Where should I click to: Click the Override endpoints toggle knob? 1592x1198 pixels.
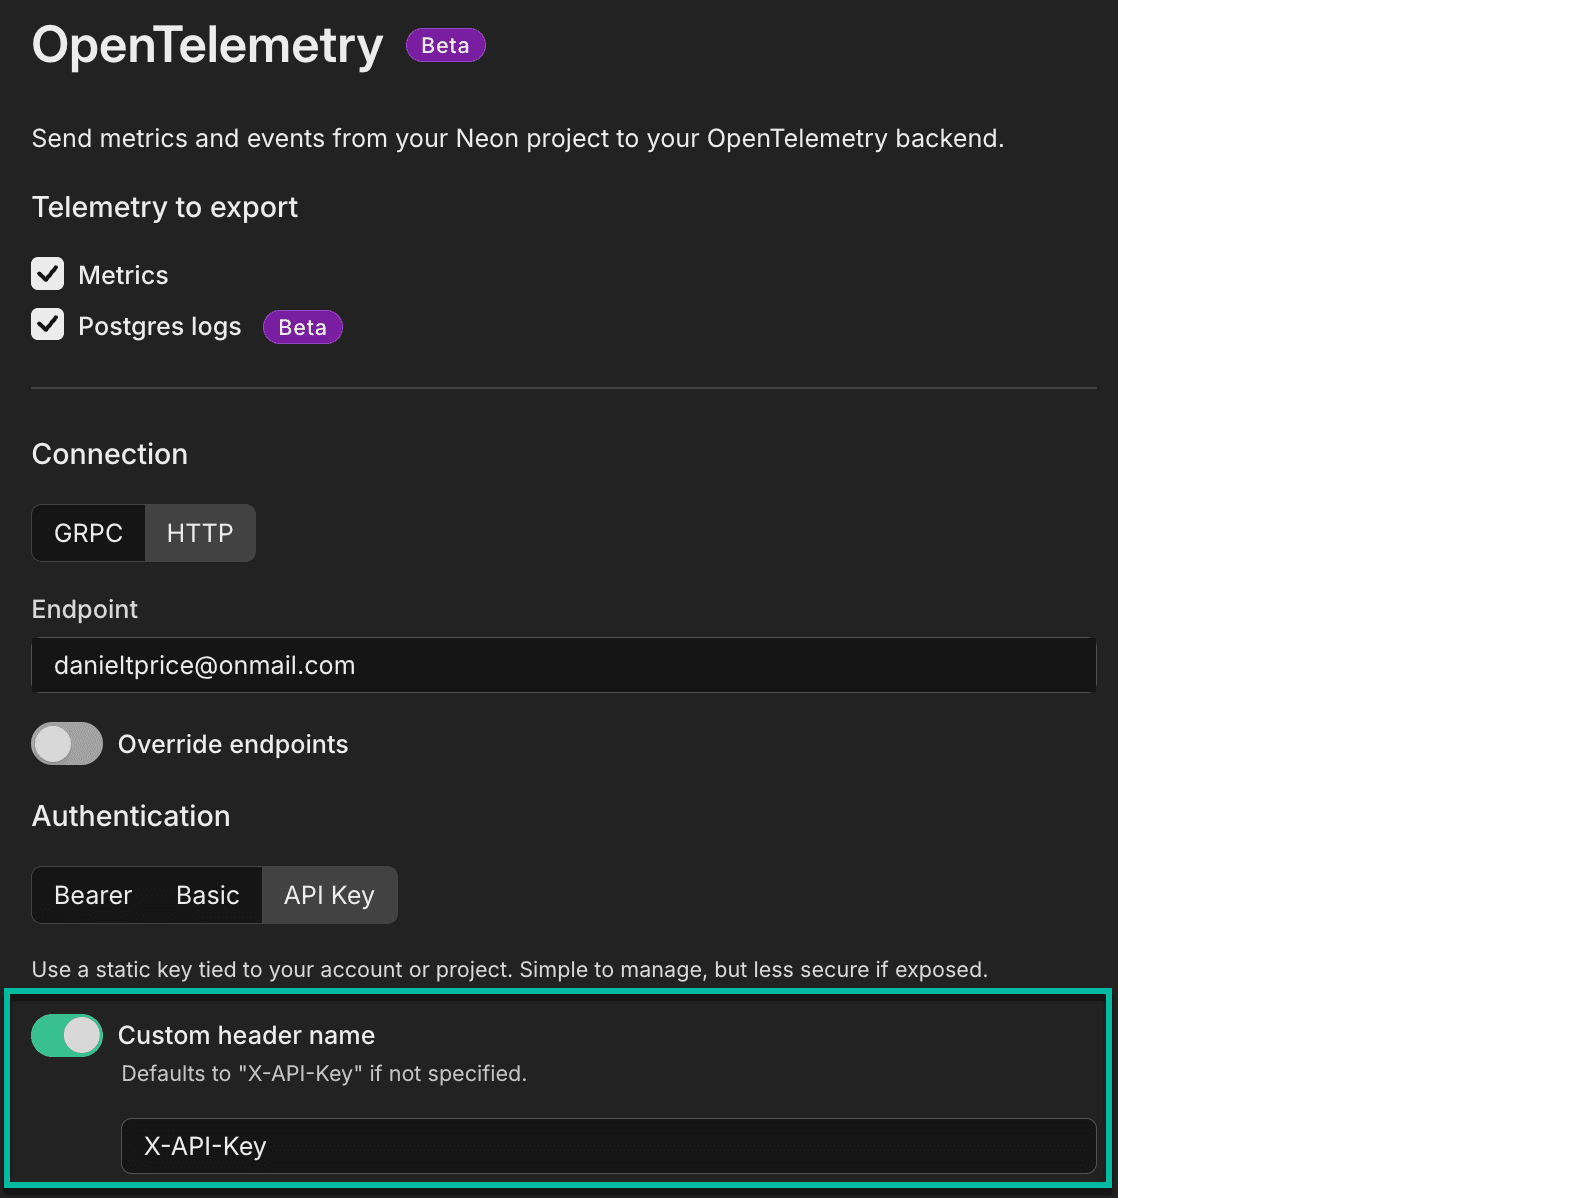[54, 743]
